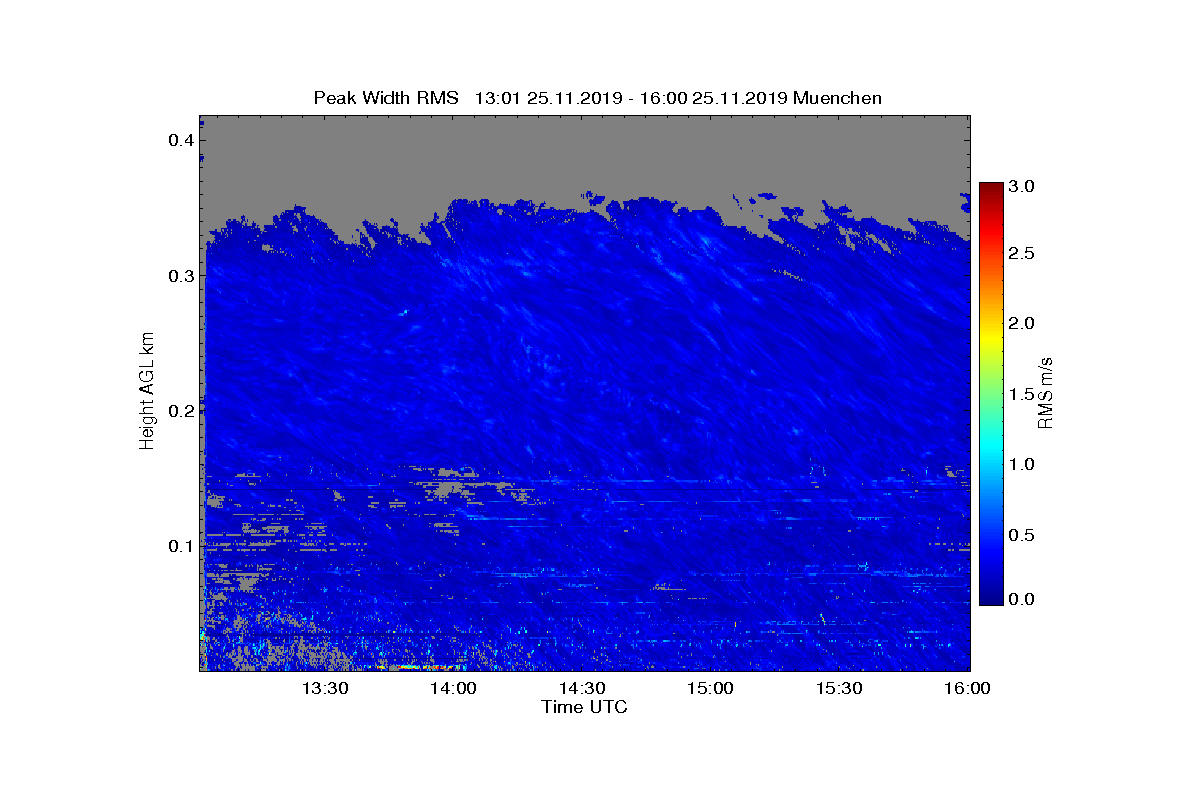Click the 'Height AGL km' axis title
1200x800 pixels.
(x=147, y=393)
